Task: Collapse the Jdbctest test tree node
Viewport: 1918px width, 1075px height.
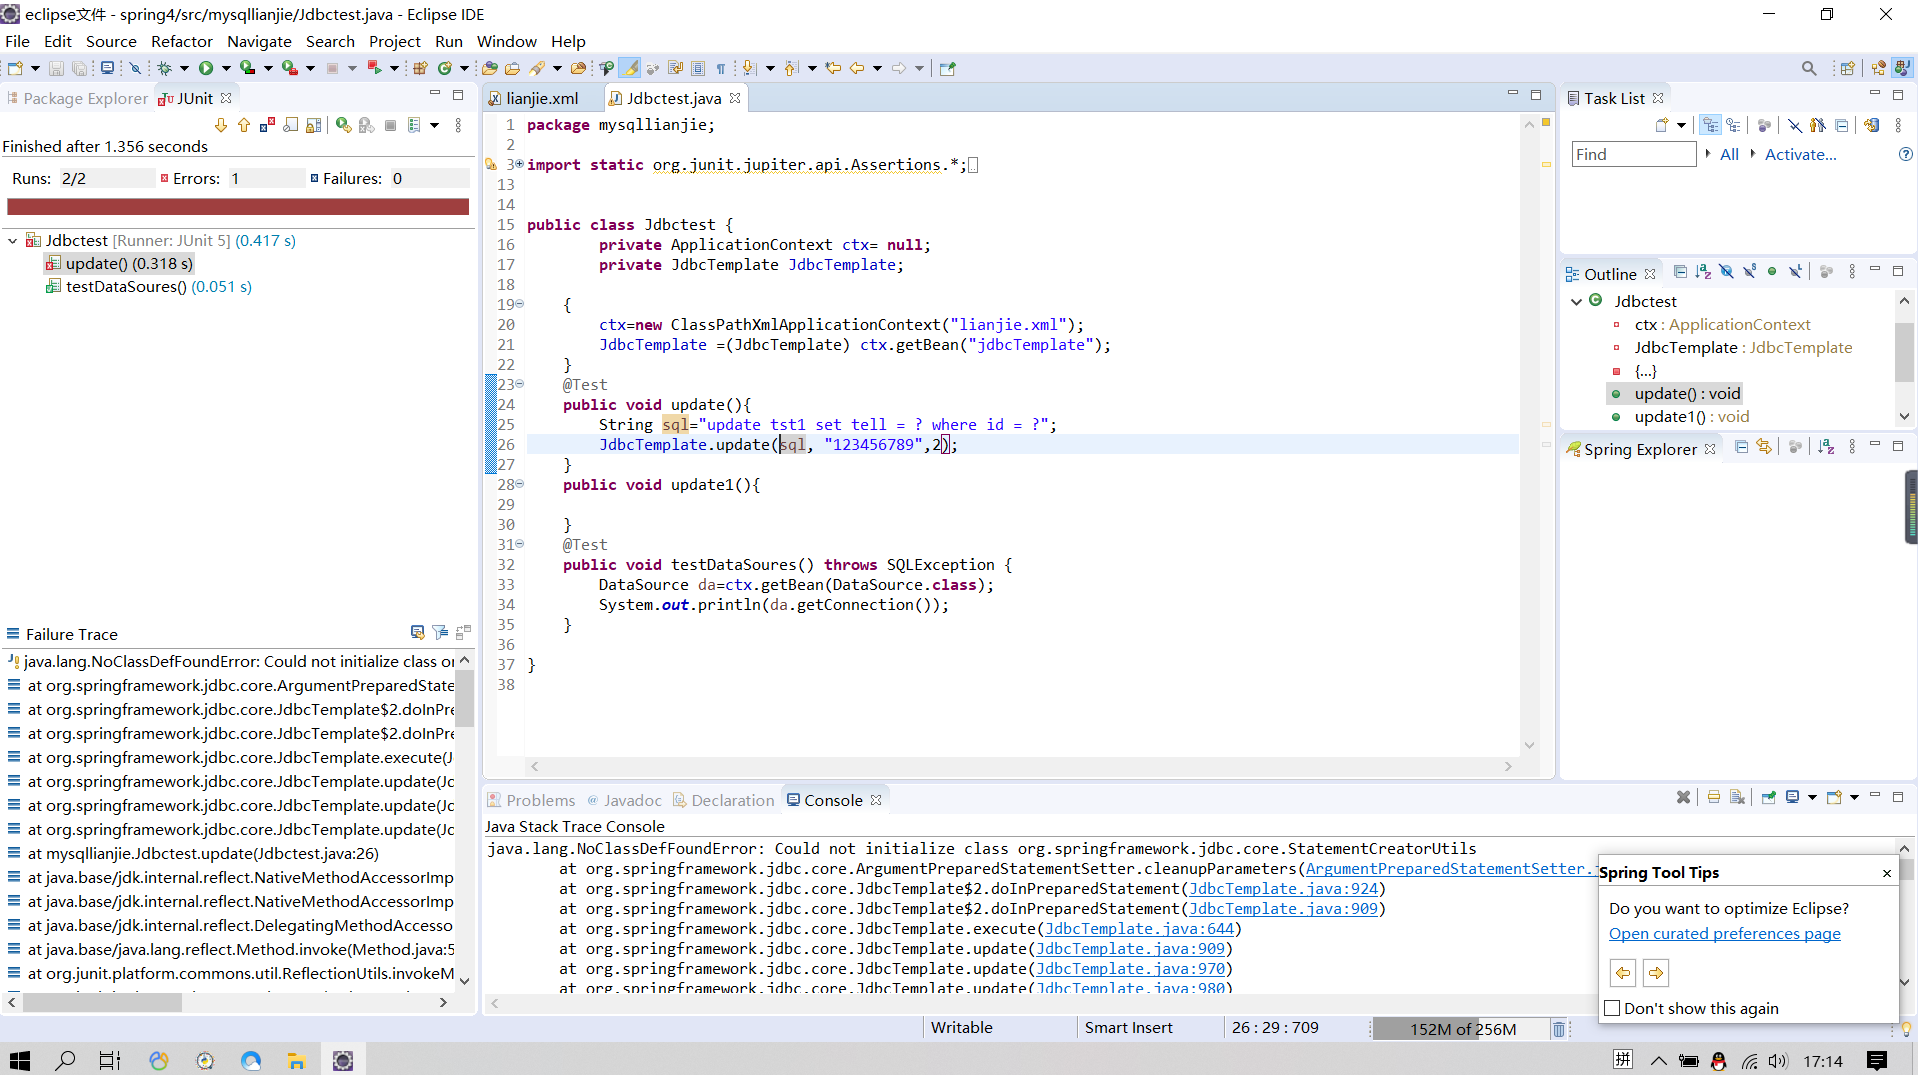Action: pyautogui.click(x=13, y=241)
